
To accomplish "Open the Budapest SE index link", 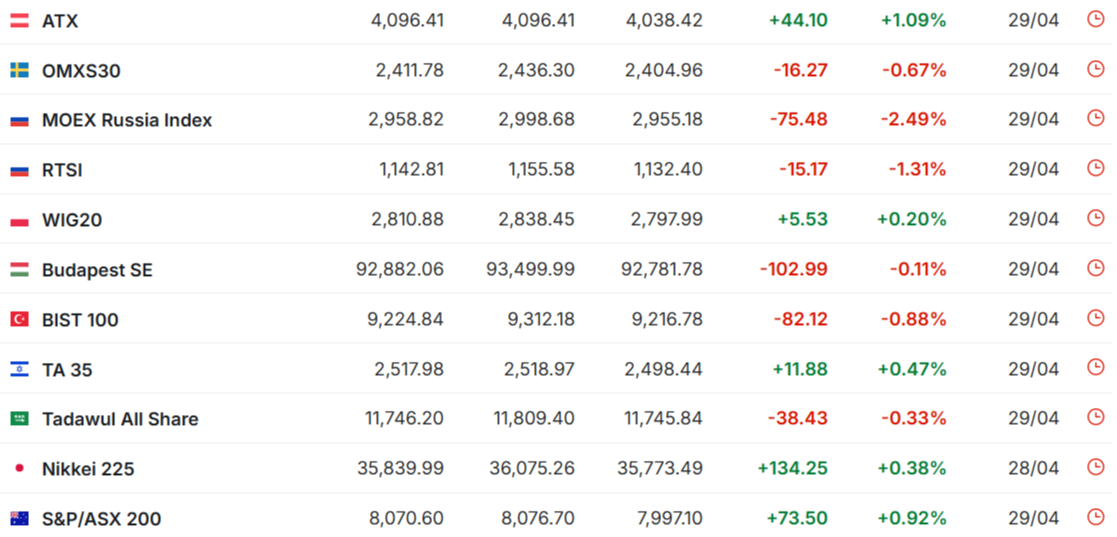I will click(x=97, y=270).
